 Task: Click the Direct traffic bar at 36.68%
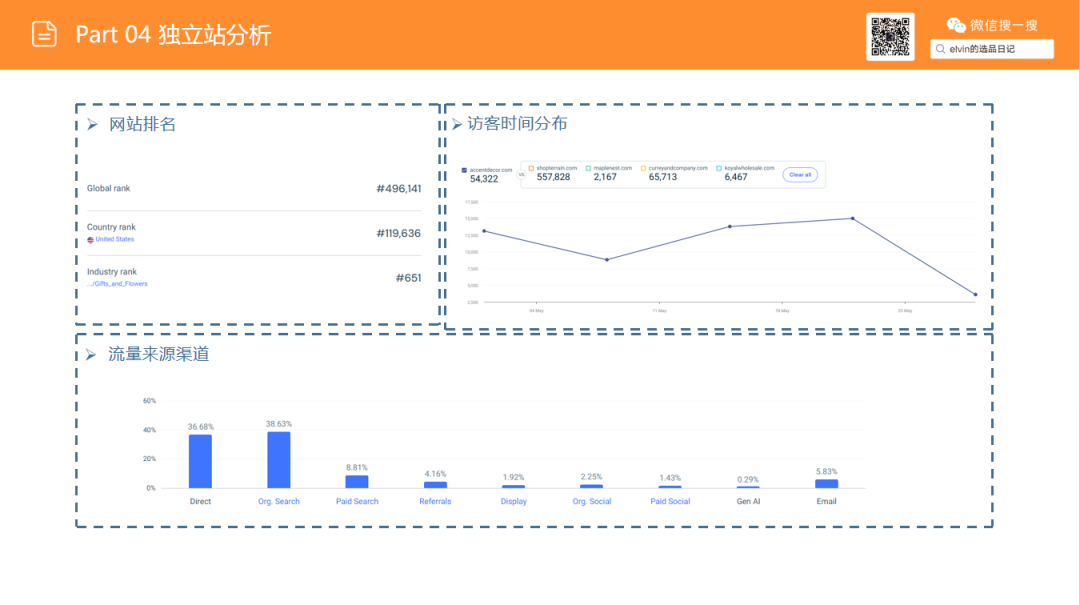[x=200, y=462]
